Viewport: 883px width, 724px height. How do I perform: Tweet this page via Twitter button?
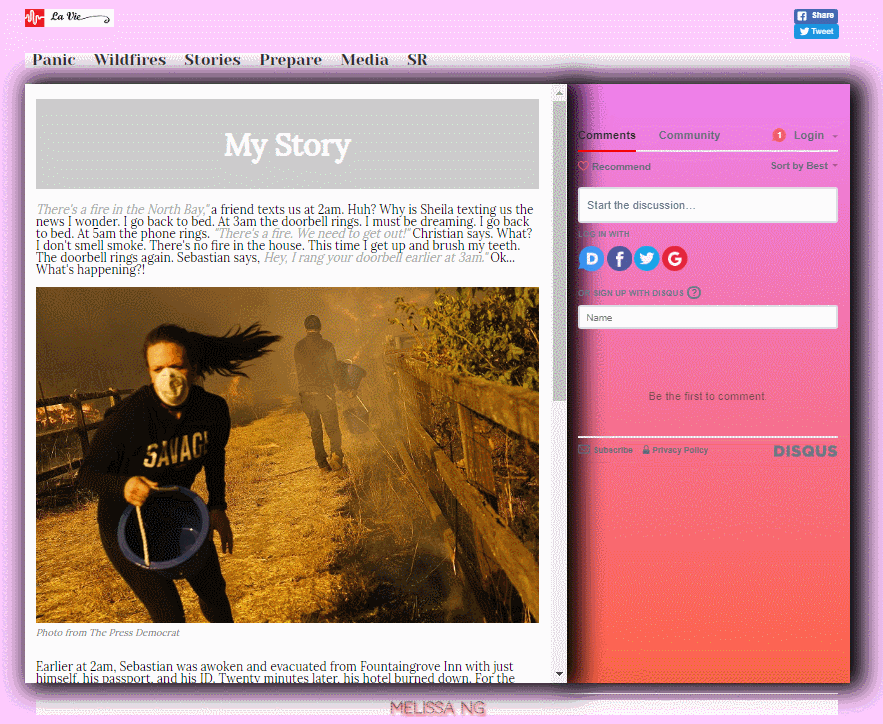pyautogui.click(x=815, y=32)
